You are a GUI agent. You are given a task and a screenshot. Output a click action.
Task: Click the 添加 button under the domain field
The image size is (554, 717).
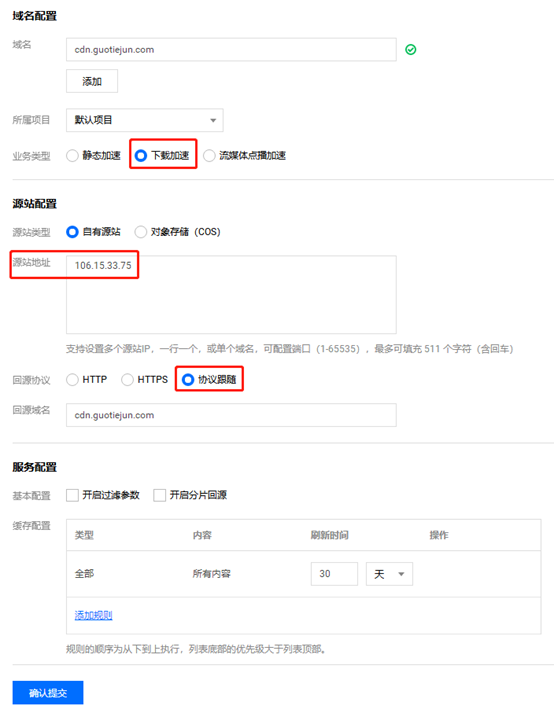92,81
